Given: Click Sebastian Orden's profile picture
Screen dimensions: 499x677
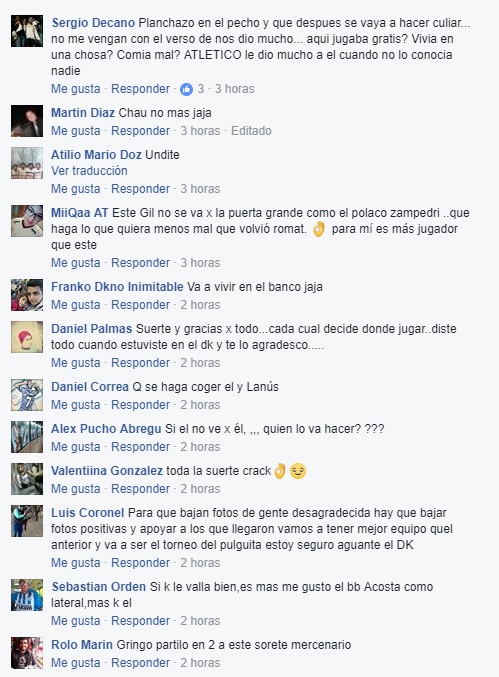Looking at the screenshot, I should (27, 595).
